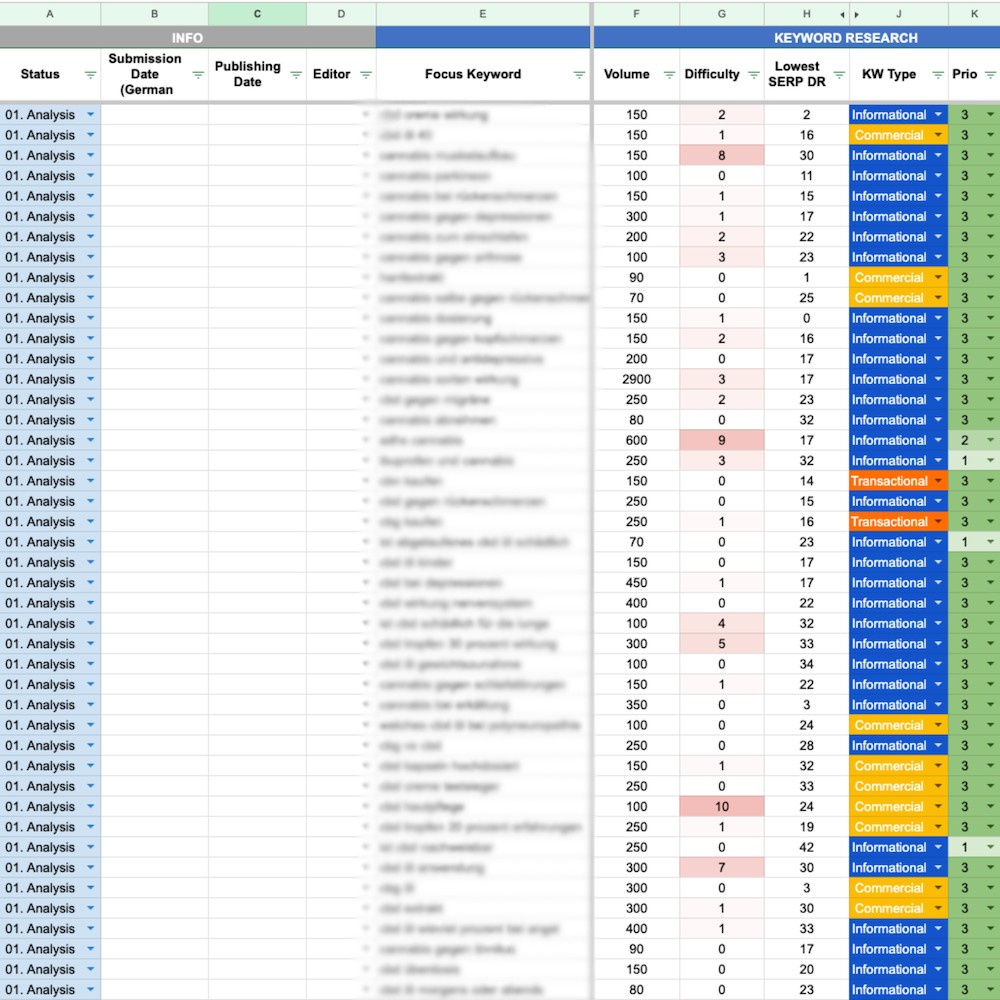The height and width of the screenshot is (1000, 1000).
Task: Select the Difficulty cell showing 10
Action: tap(721, 806)
